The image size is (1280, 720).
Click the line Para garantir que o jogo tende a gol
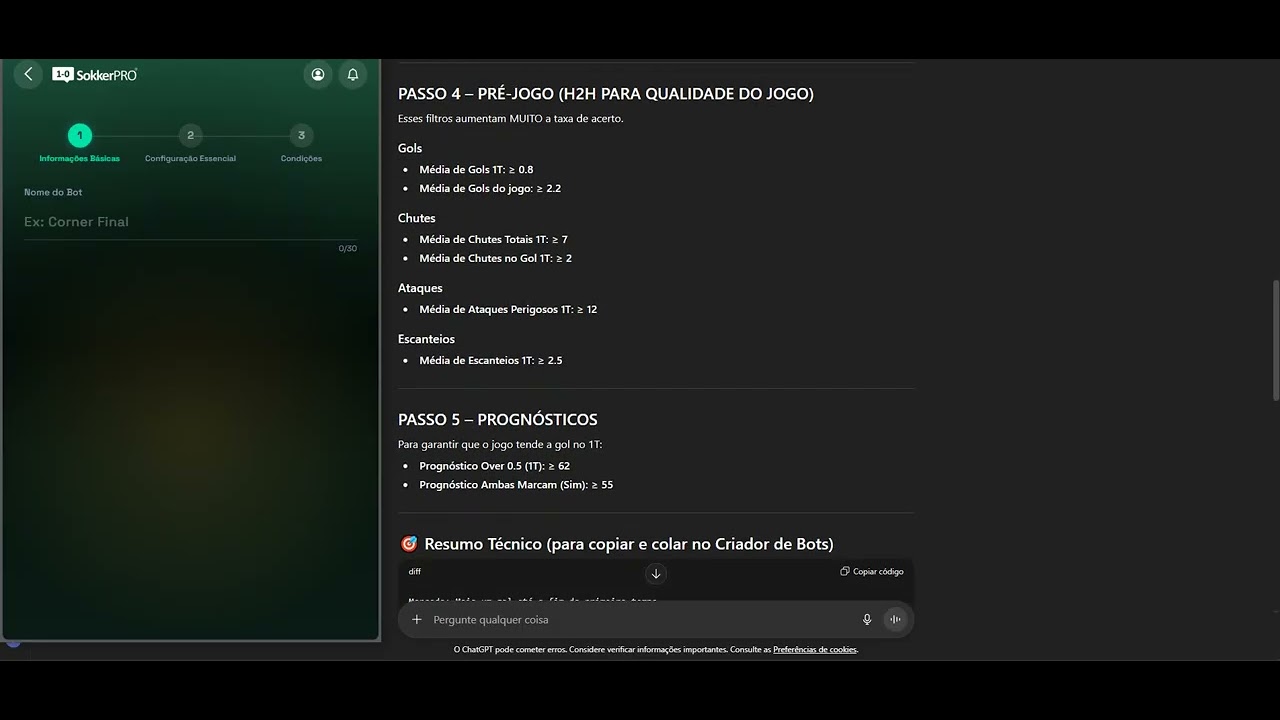coord(500,445)
